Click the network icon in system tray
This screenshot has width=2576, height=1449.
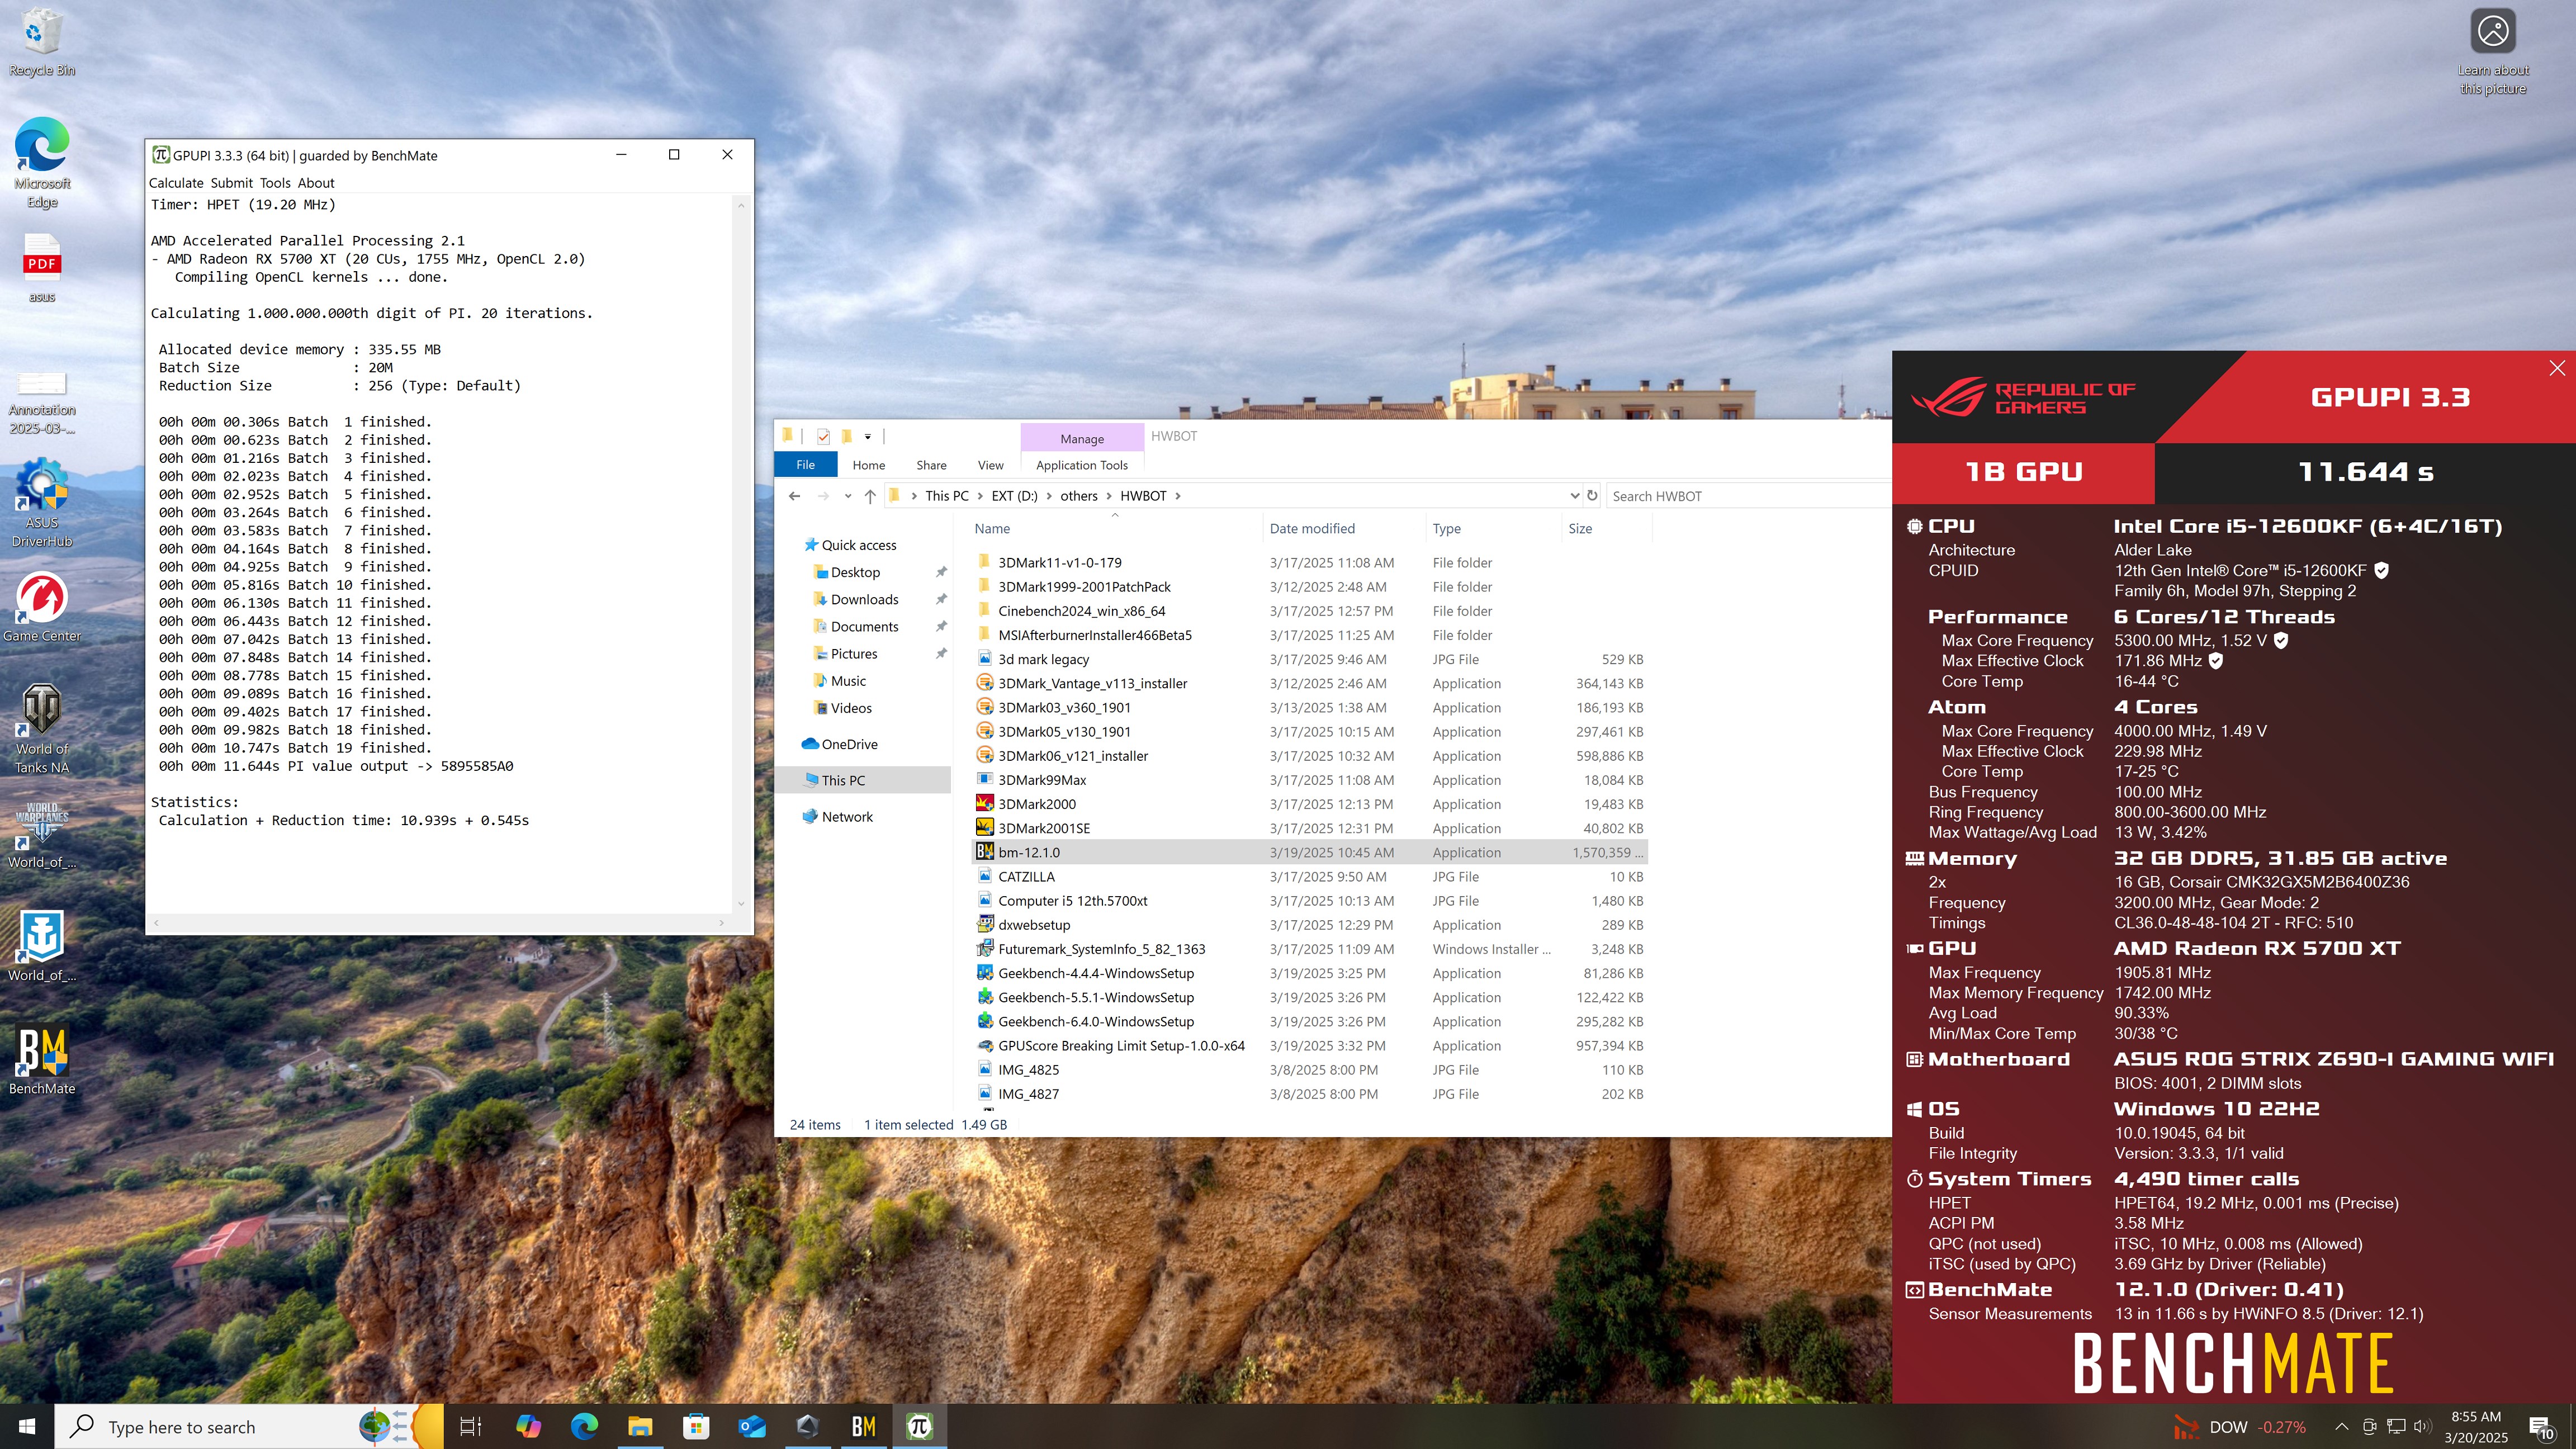2396,1426
